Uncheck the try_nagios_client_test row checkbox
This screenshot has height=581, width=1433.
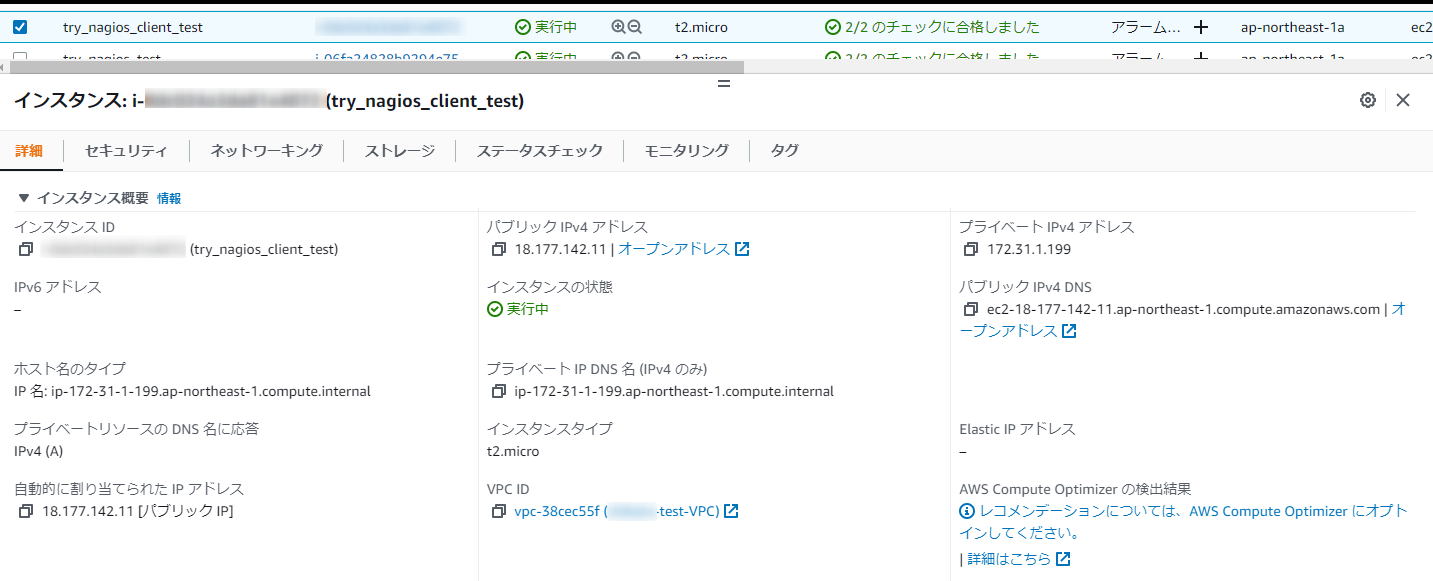point(20,27)
